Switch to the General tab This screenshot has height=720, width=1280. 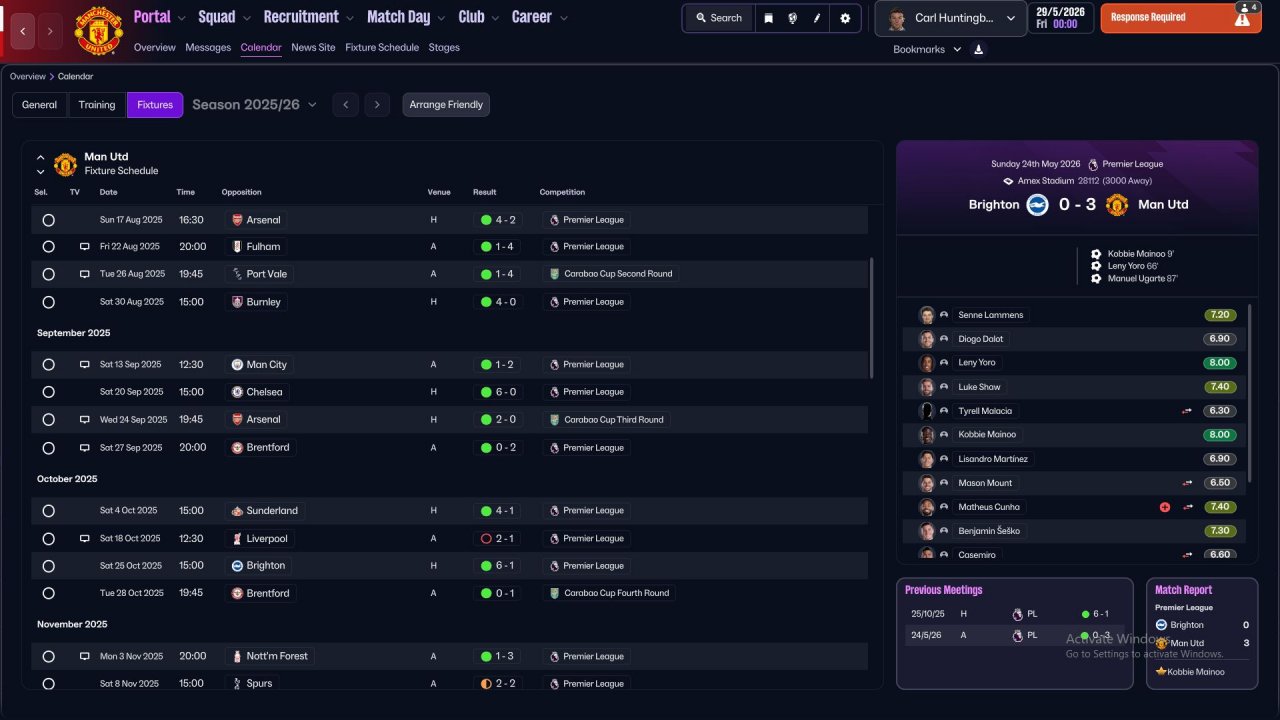coord(40,105)
